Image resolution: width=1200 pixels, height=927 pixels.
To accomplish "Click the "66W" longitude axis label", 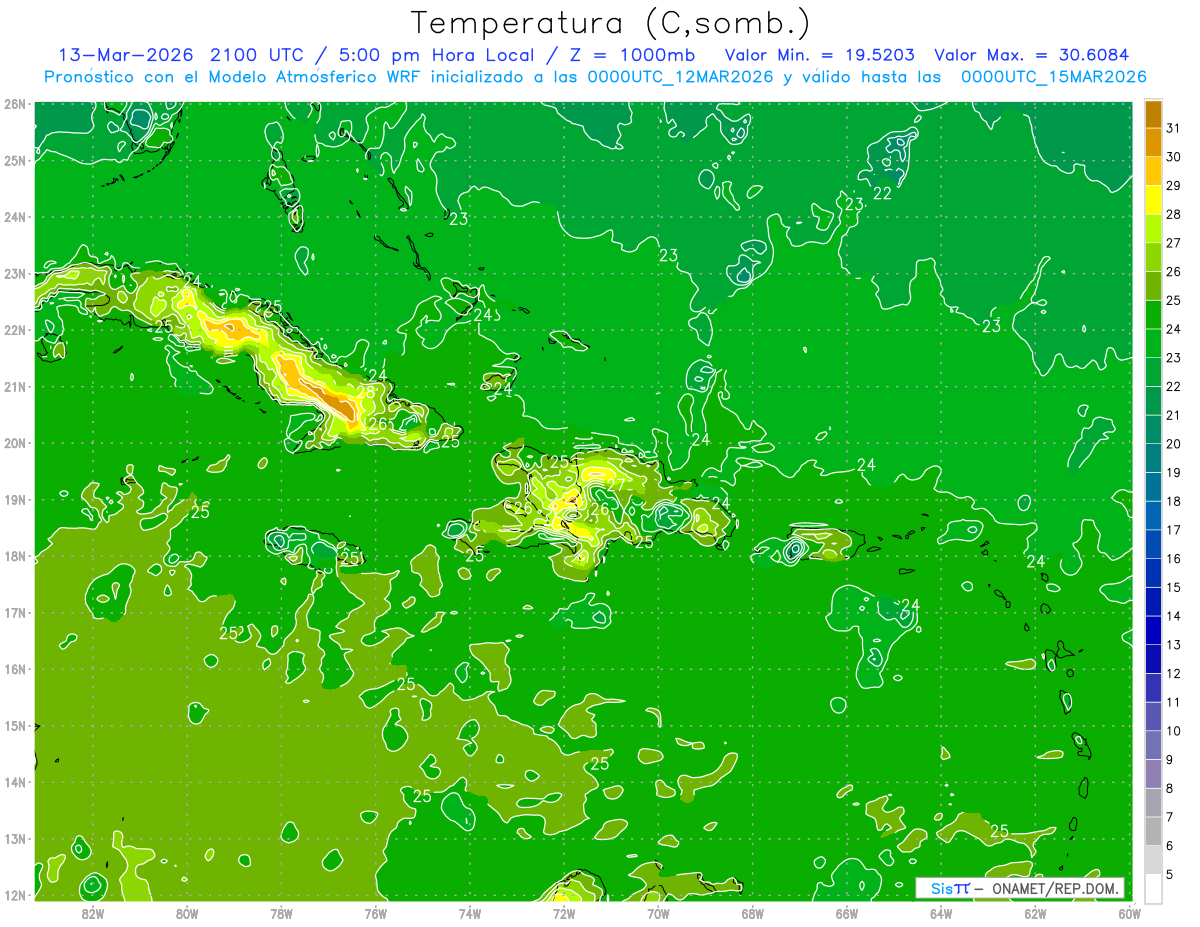I will [846, 912].
